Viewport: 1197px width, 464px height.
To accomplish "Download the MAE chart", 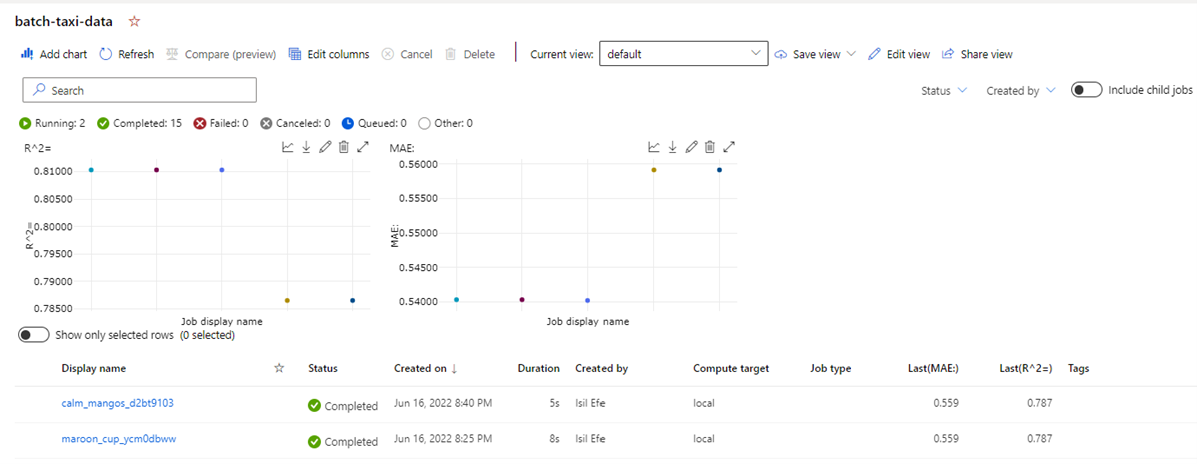I will [x=673, y=147].
